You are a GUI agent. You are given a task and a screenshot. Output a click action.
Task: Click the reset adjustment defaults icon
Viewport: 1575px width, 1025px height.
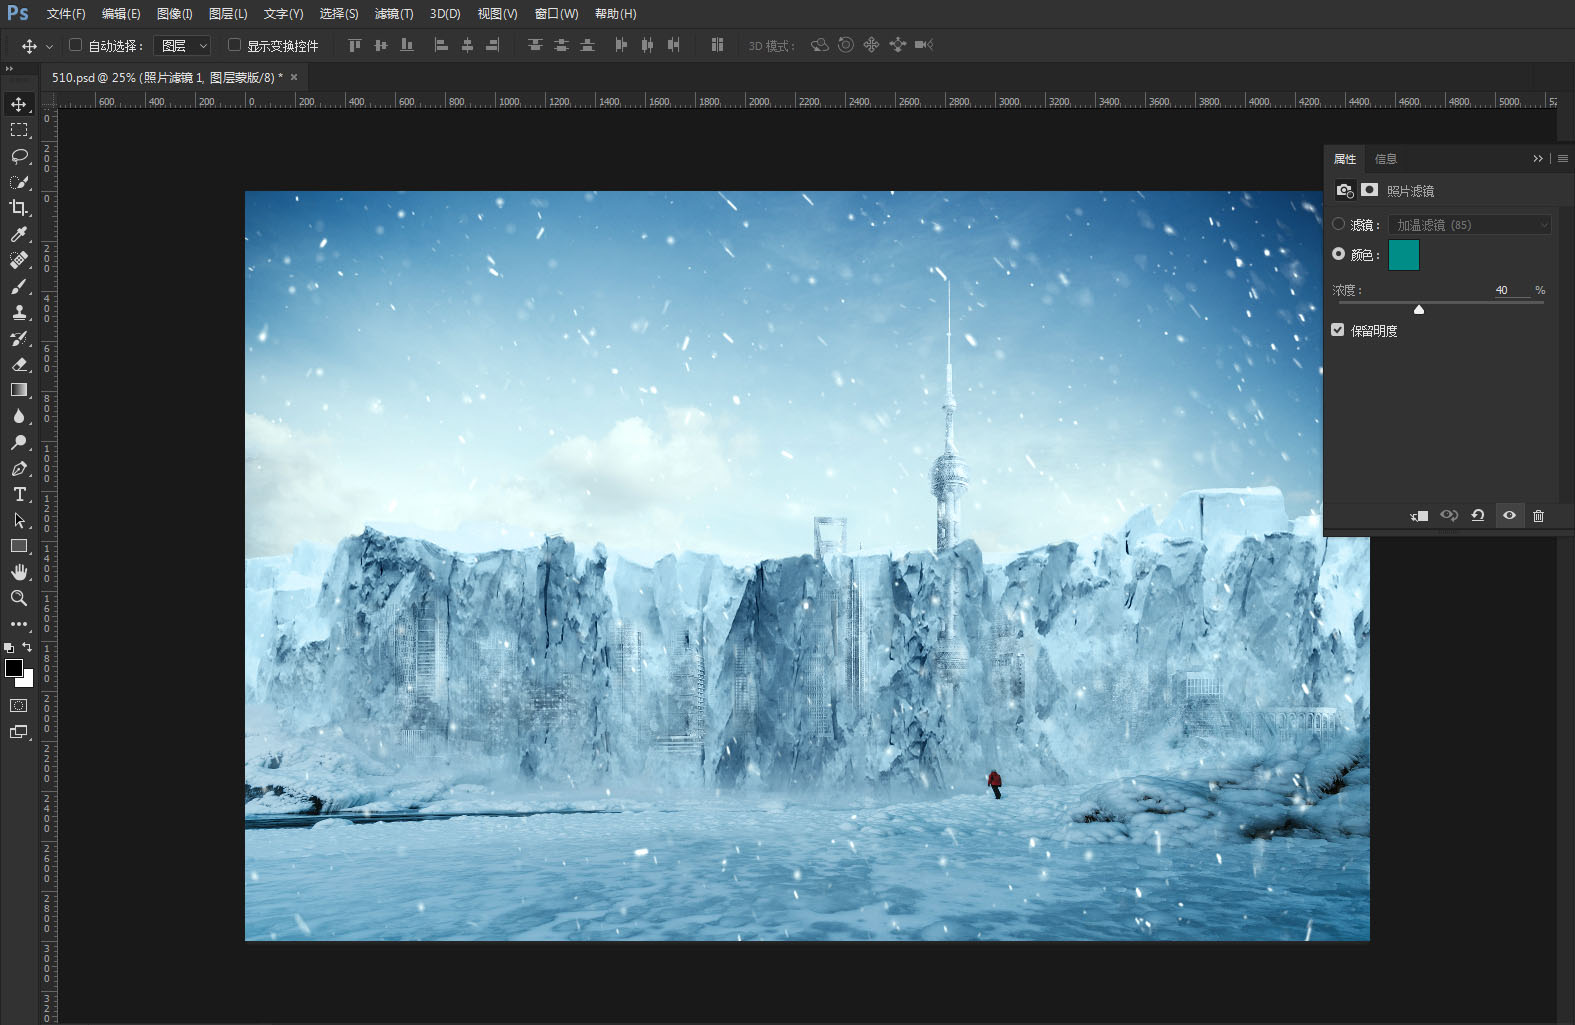click(1478, 516)
